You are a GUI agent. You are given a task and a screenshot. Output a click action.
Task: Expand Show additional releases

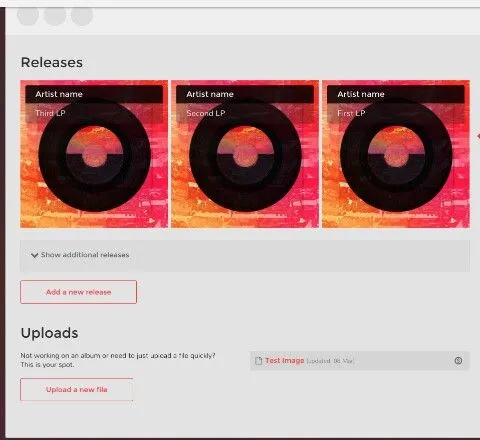[245, 255]
